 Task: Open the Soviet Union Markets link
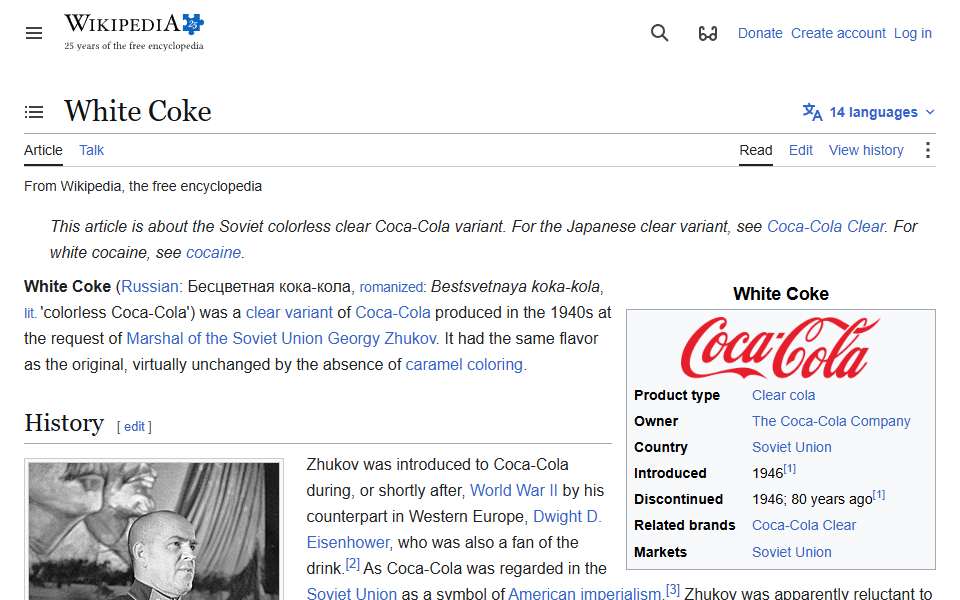[792, 552]
